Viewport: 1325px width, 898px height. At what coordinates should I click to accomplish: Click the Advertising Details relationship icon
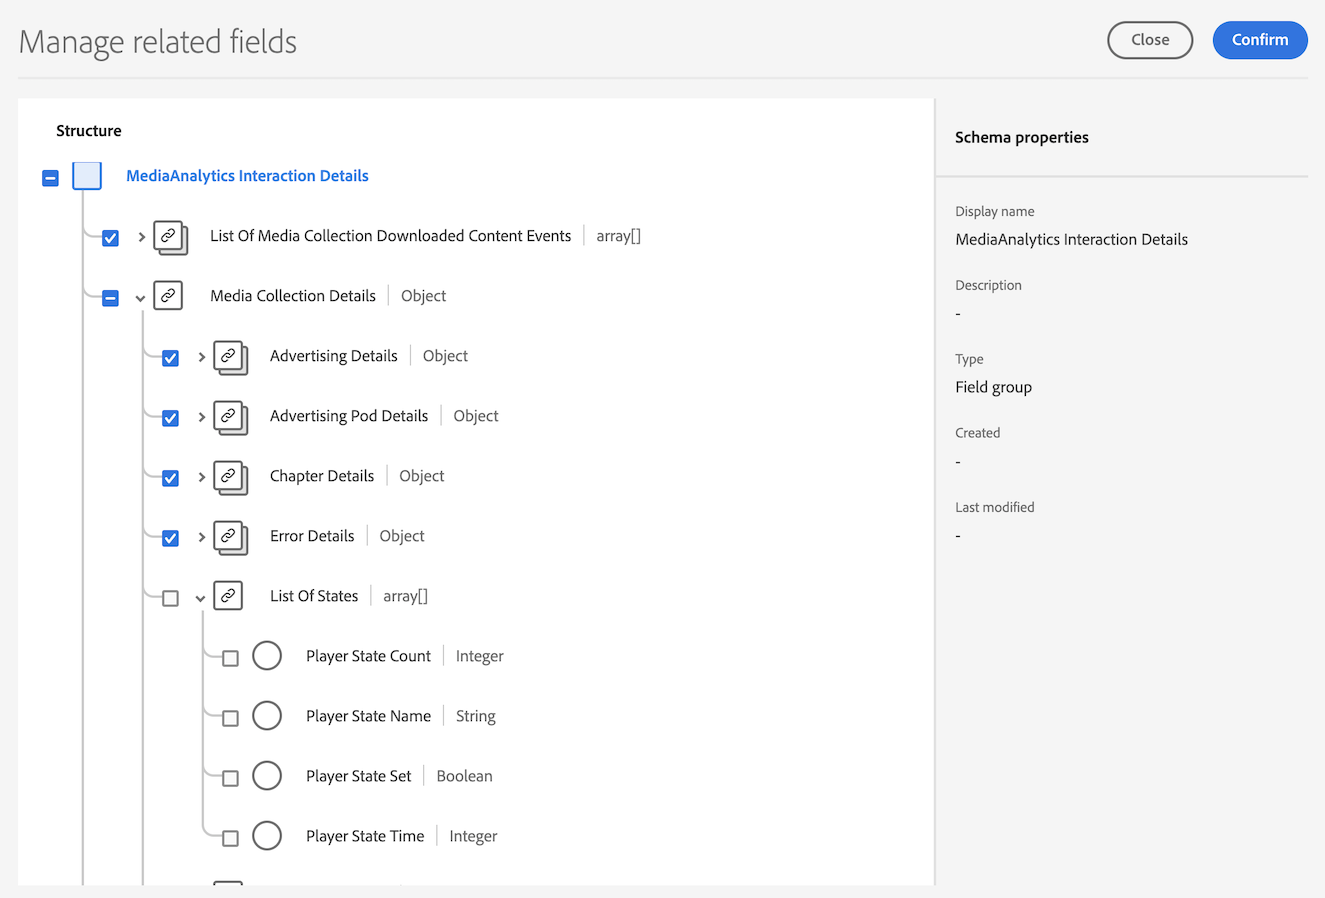230,357
